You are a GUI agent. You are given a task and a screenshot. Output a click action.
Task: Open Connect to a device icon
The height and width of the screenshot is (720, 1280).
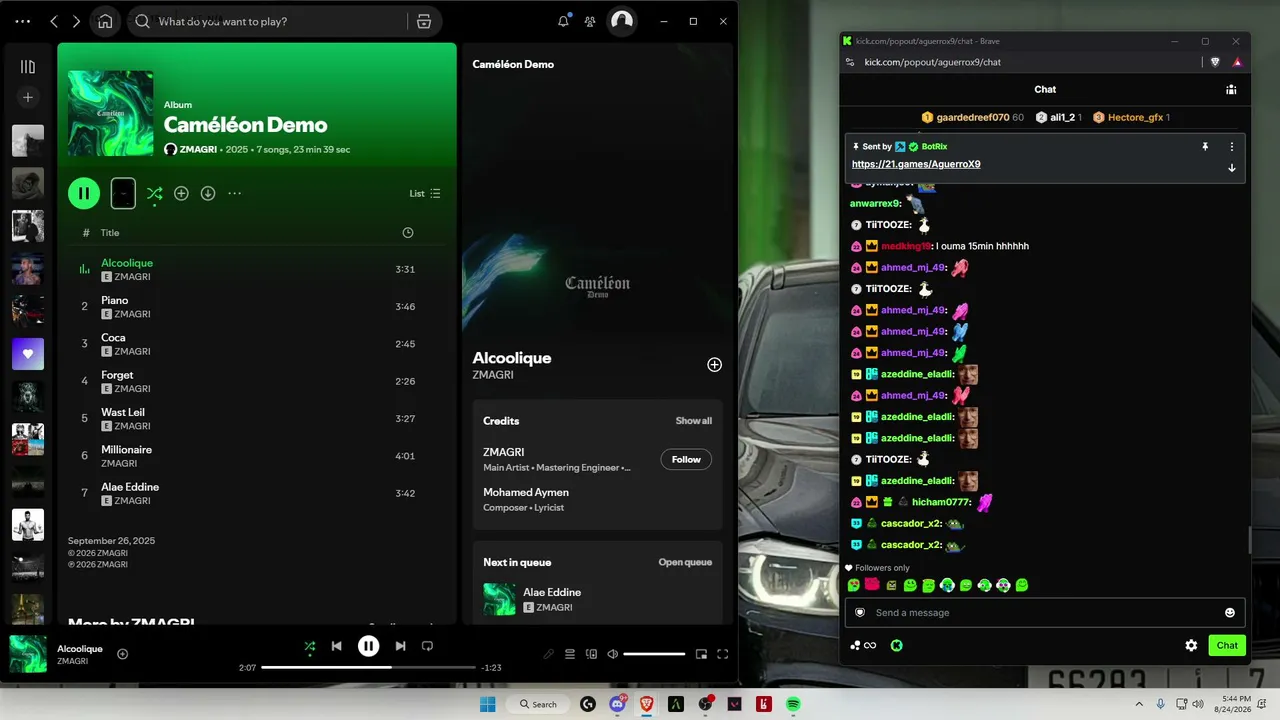pyautogui.click(x=592, y=654)
